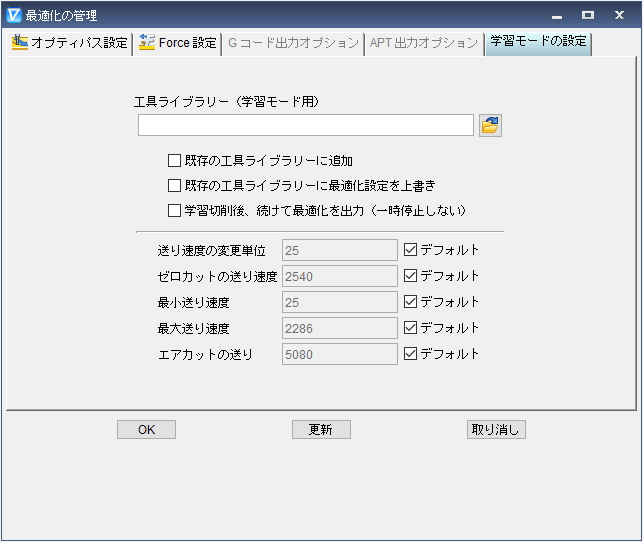Minimize the 最適化の管理 dialog
This screenshot has width=643, height=542.
tap(557, 15)
